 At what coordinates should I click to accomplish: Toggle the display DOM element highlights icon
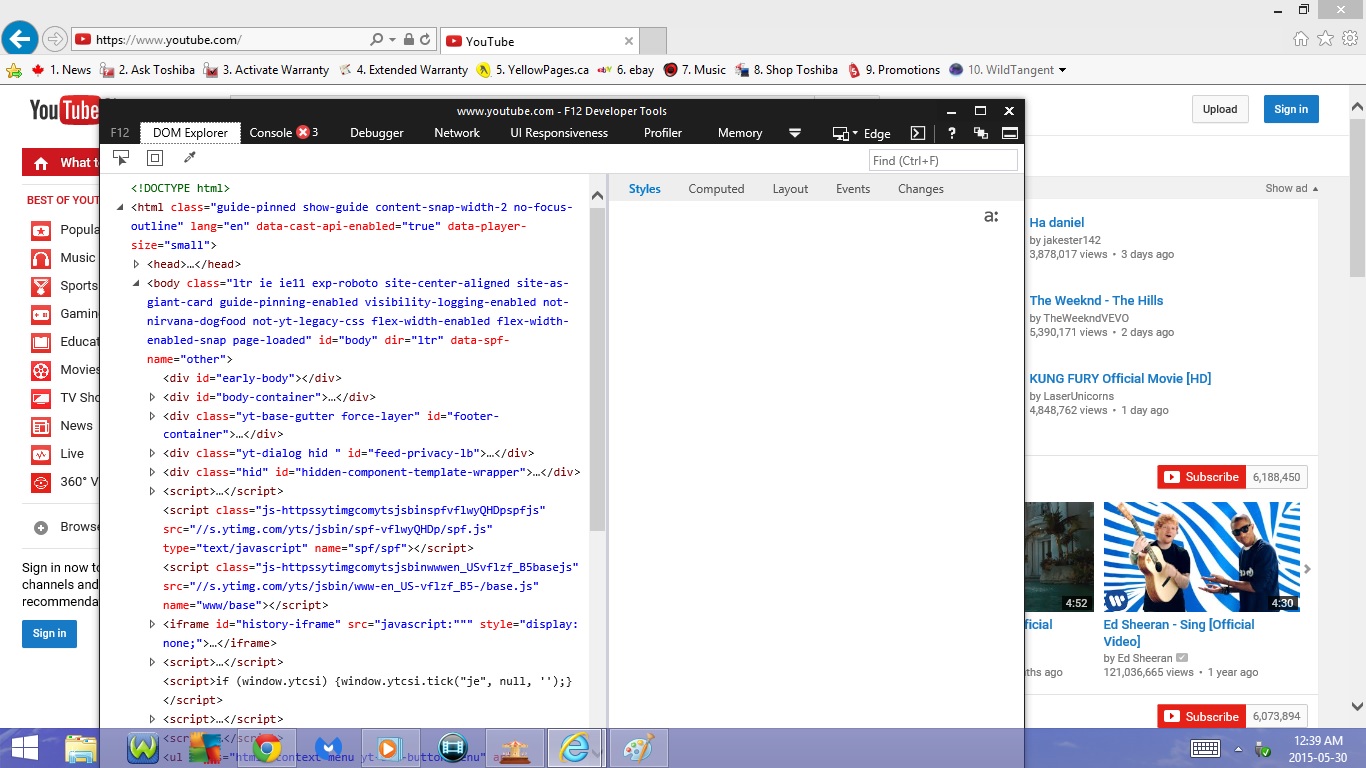(x=155, y=158)
